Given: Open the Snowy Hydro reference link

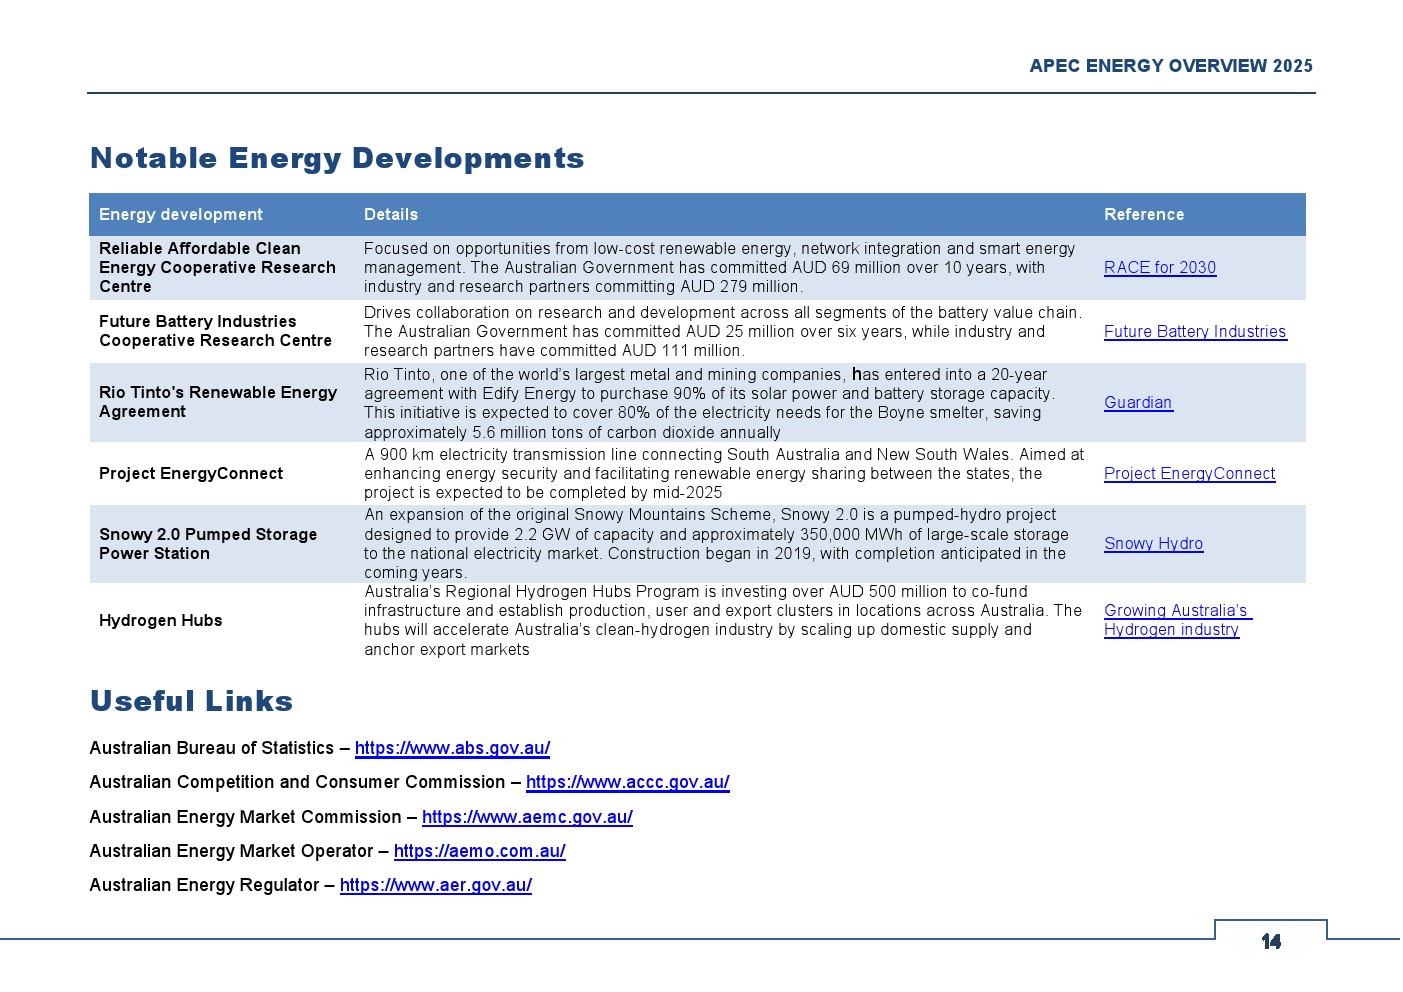Looking at the screenshot, I should 1153,544.
